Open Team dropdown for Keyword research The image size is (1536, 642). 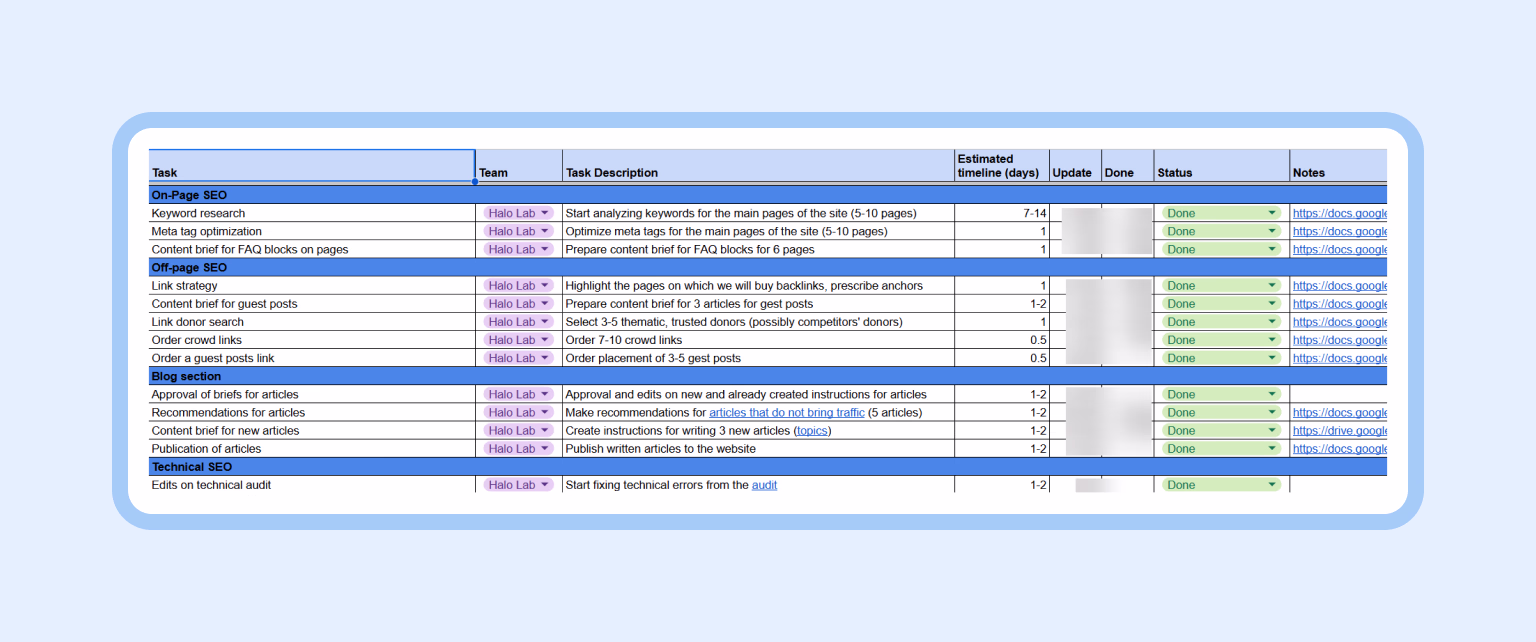[518, 213]
